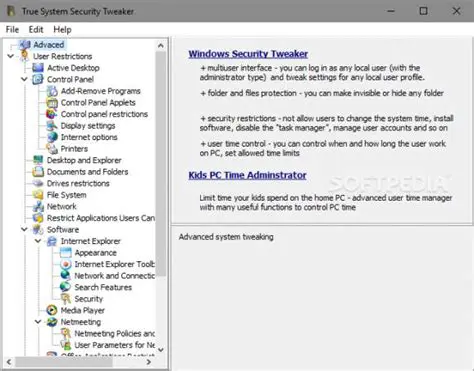The height and width of the screenshot is (371, 474).
Task: Maximize the True System Security Tweaker window
Action: [x=423, y=11]
